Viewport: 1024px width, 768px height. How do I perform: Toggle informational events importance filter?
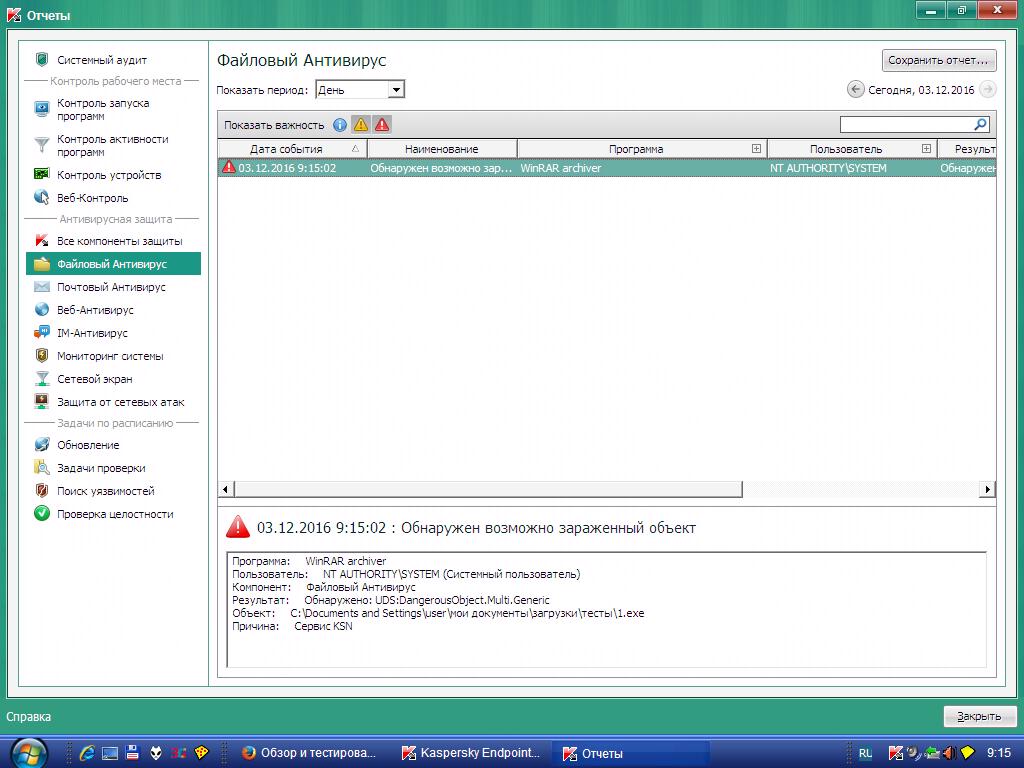coord(340,125)
